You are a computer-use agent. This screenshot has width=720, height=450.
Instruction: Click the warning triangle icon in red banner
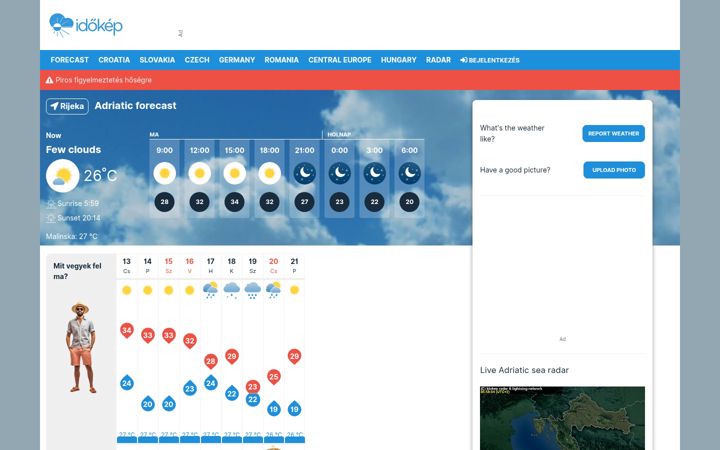coord(50,80)
